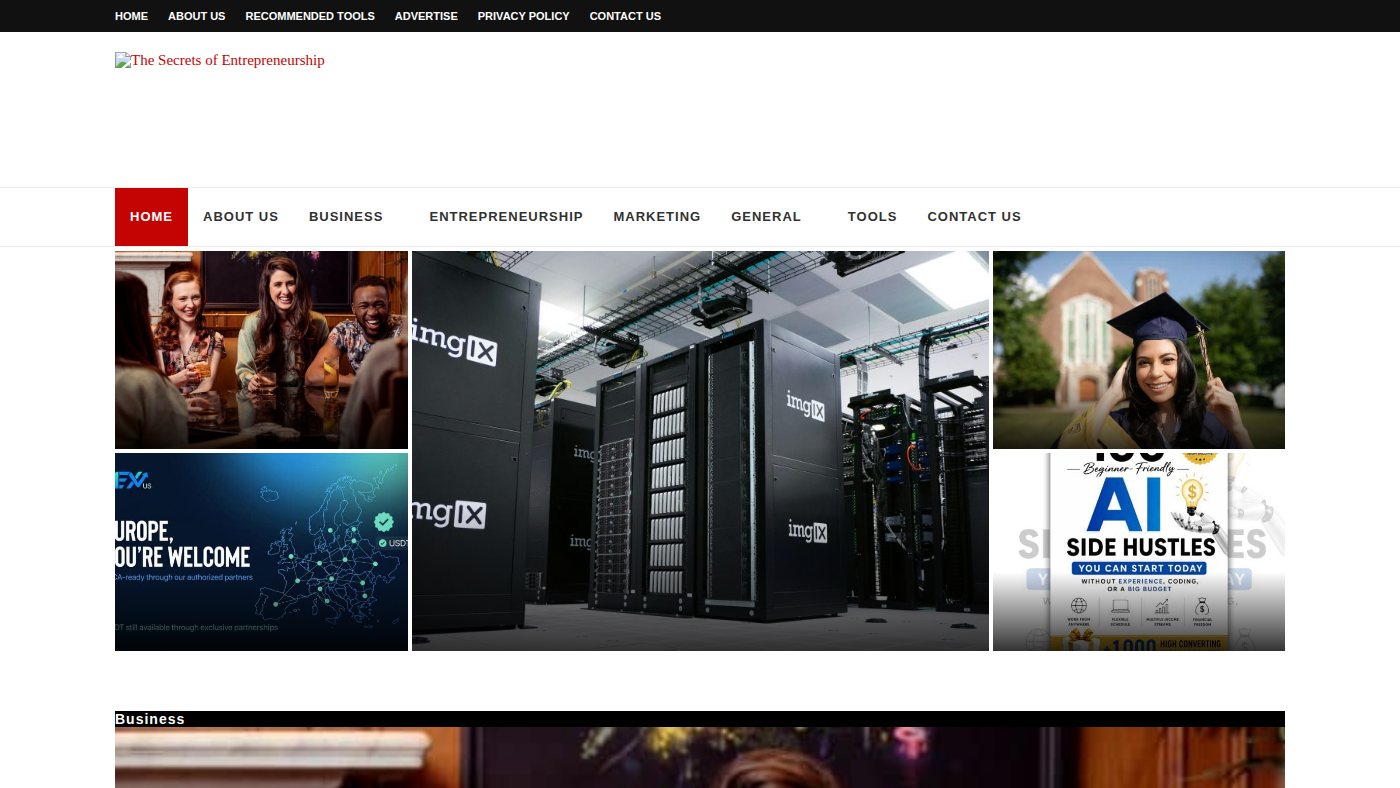The image size is (1400, 788).
Task: Open About Us in the main menu
Action: point(241,216)
